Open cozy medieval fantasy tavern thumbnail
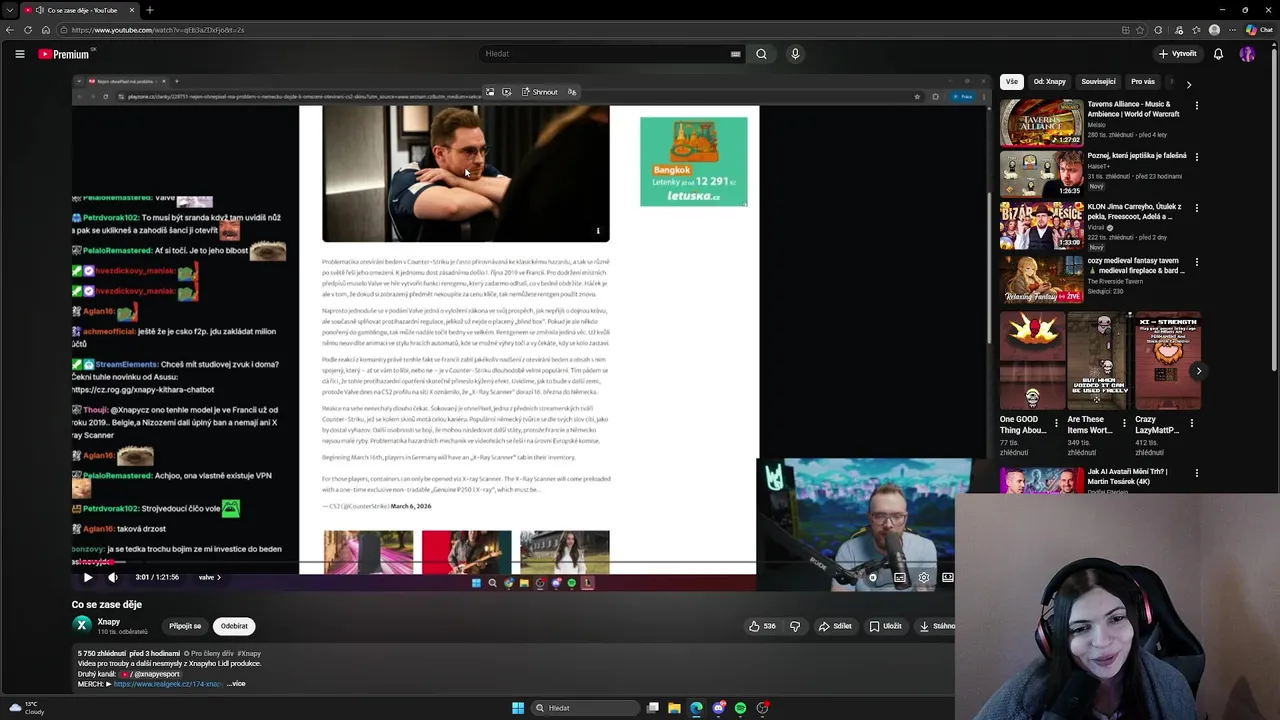The height and width of the screenshot is (720, 1280). tap(1041, 279)
